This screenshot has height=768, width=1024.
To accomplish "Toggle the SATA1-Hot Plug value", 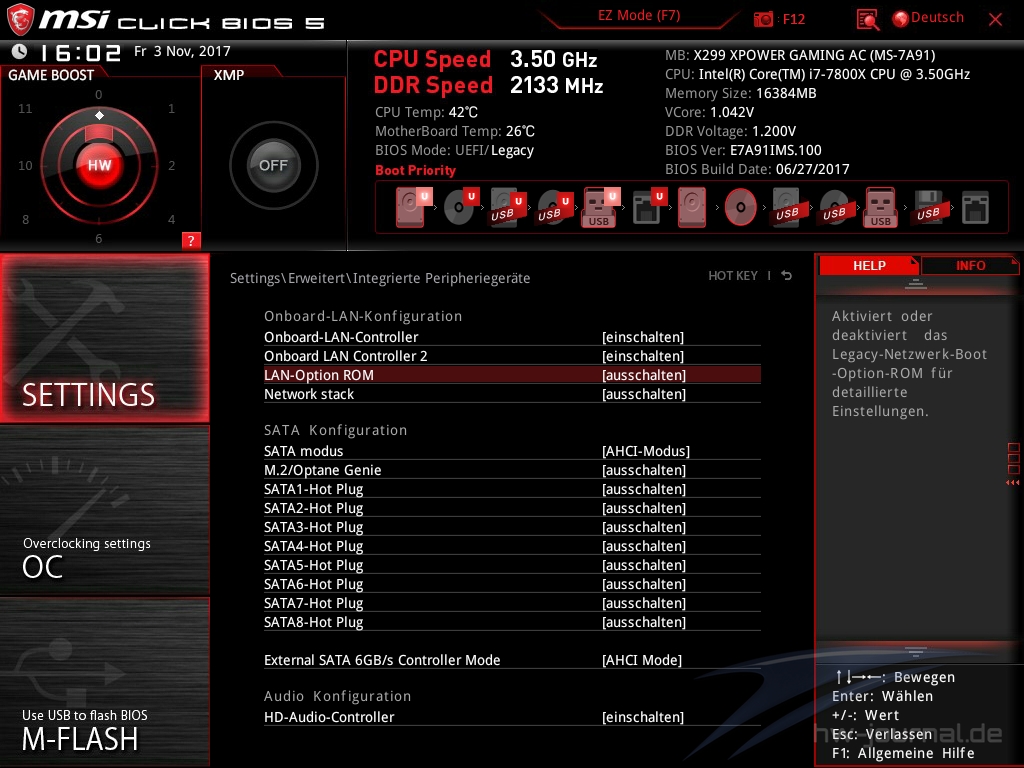I will tap(644, 489).
